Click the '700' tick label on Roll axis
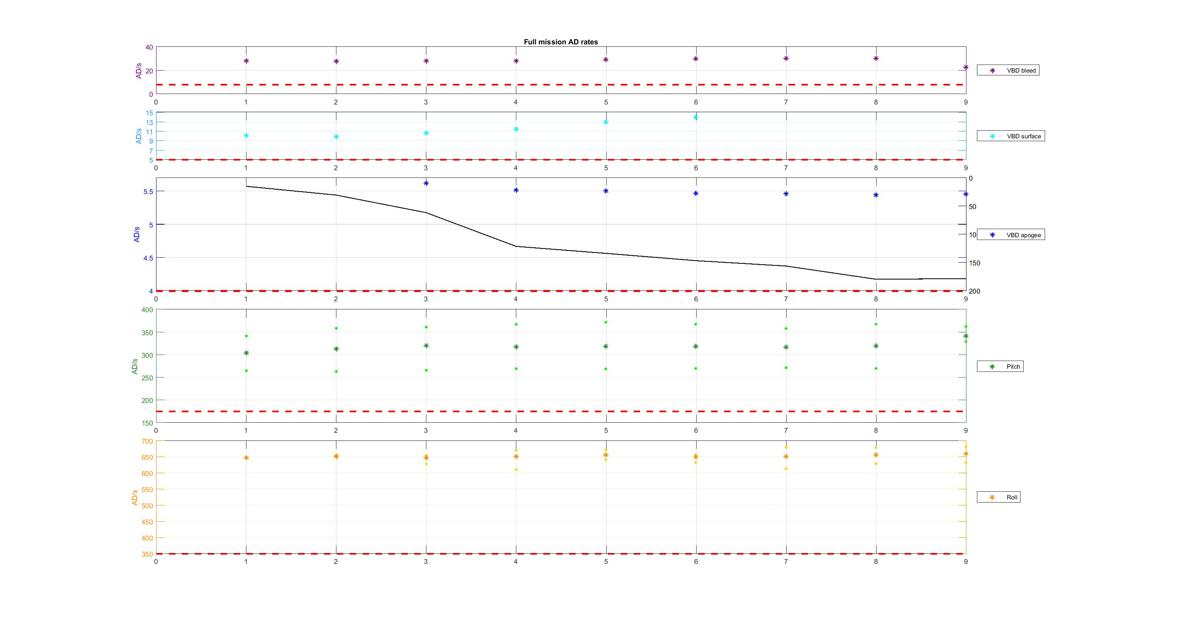This screenshot has width=1200, height=622. (x=146, y=441)
